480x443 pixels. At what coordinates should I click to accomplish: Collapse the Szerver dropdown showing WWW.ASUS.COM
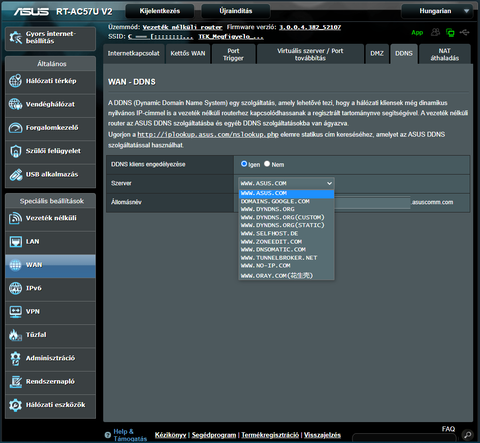(286, 183)
